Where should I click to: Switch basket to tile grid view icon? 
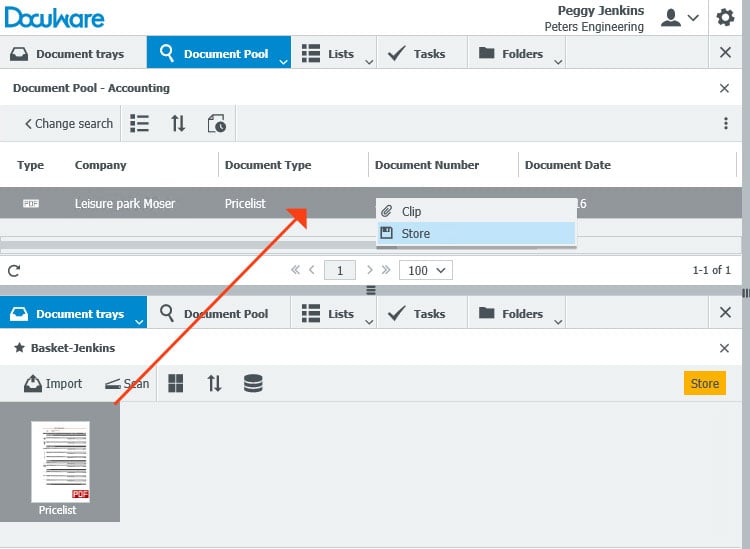[x=176, y=384]
